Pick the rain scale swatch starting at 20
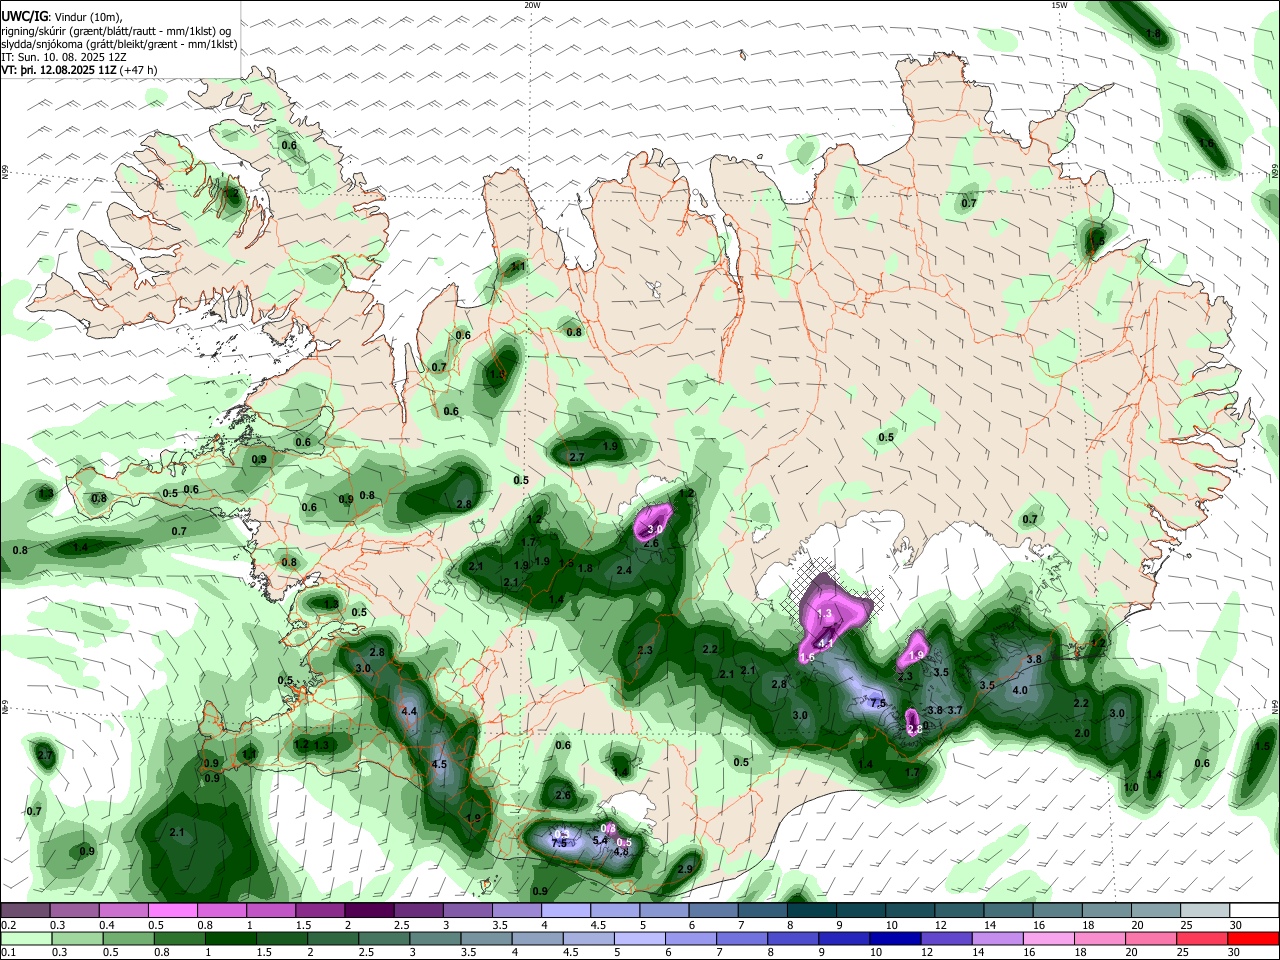The image size is (1280, 960). [1152, 938]
